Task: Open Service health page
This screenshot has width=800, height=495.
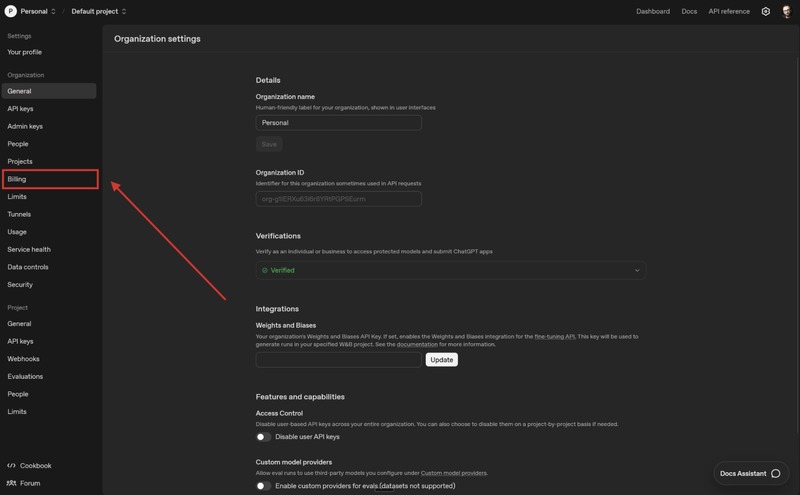Action: [29, 250]
